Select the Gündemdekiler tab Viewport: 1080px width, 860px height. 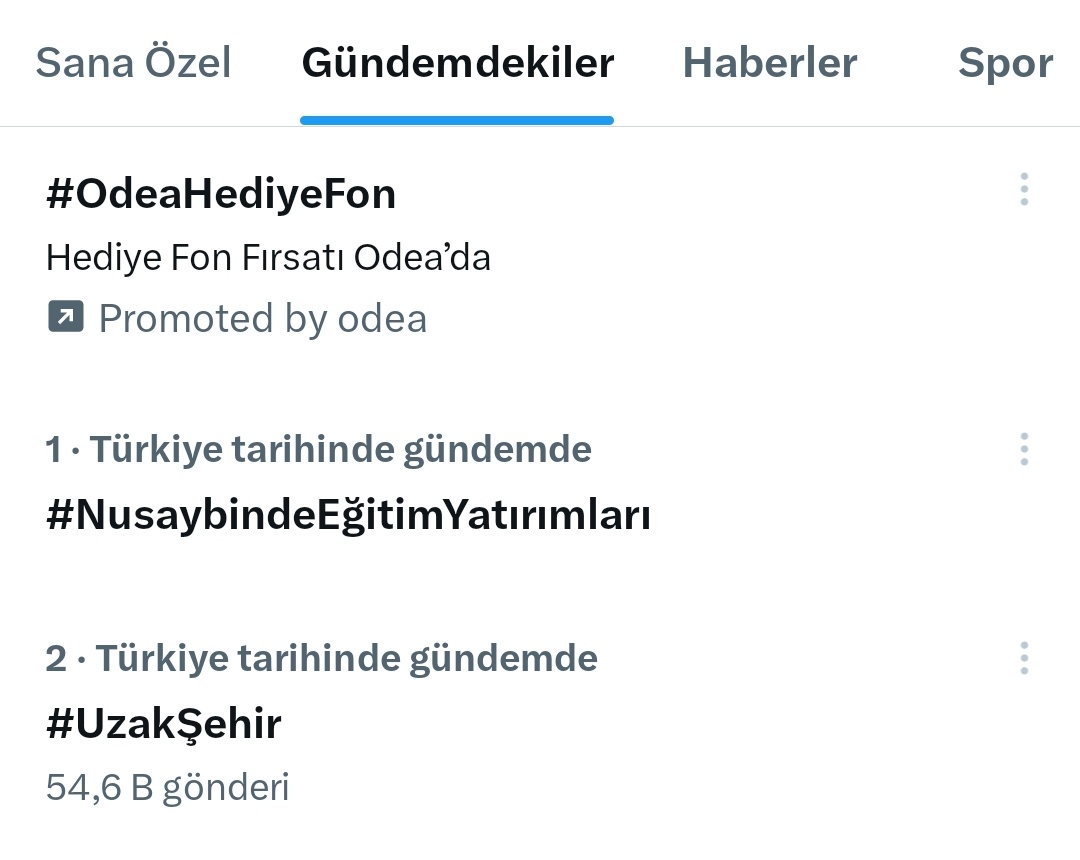point(457,63)
